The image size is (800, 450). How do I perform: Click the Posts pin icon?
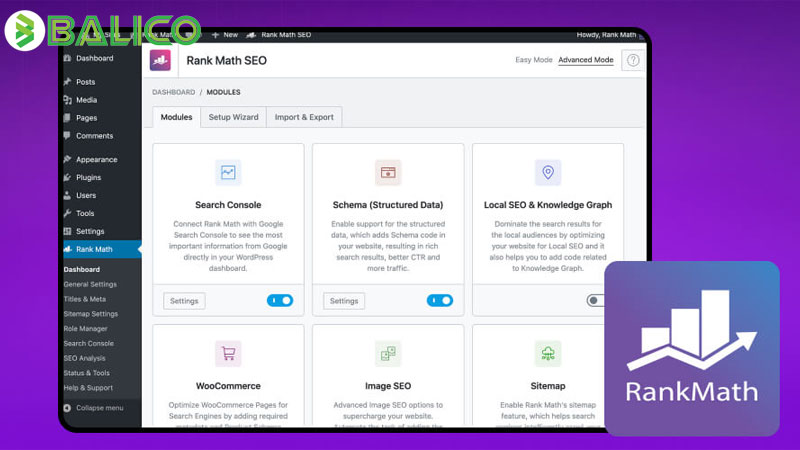(x=67, y=82)
